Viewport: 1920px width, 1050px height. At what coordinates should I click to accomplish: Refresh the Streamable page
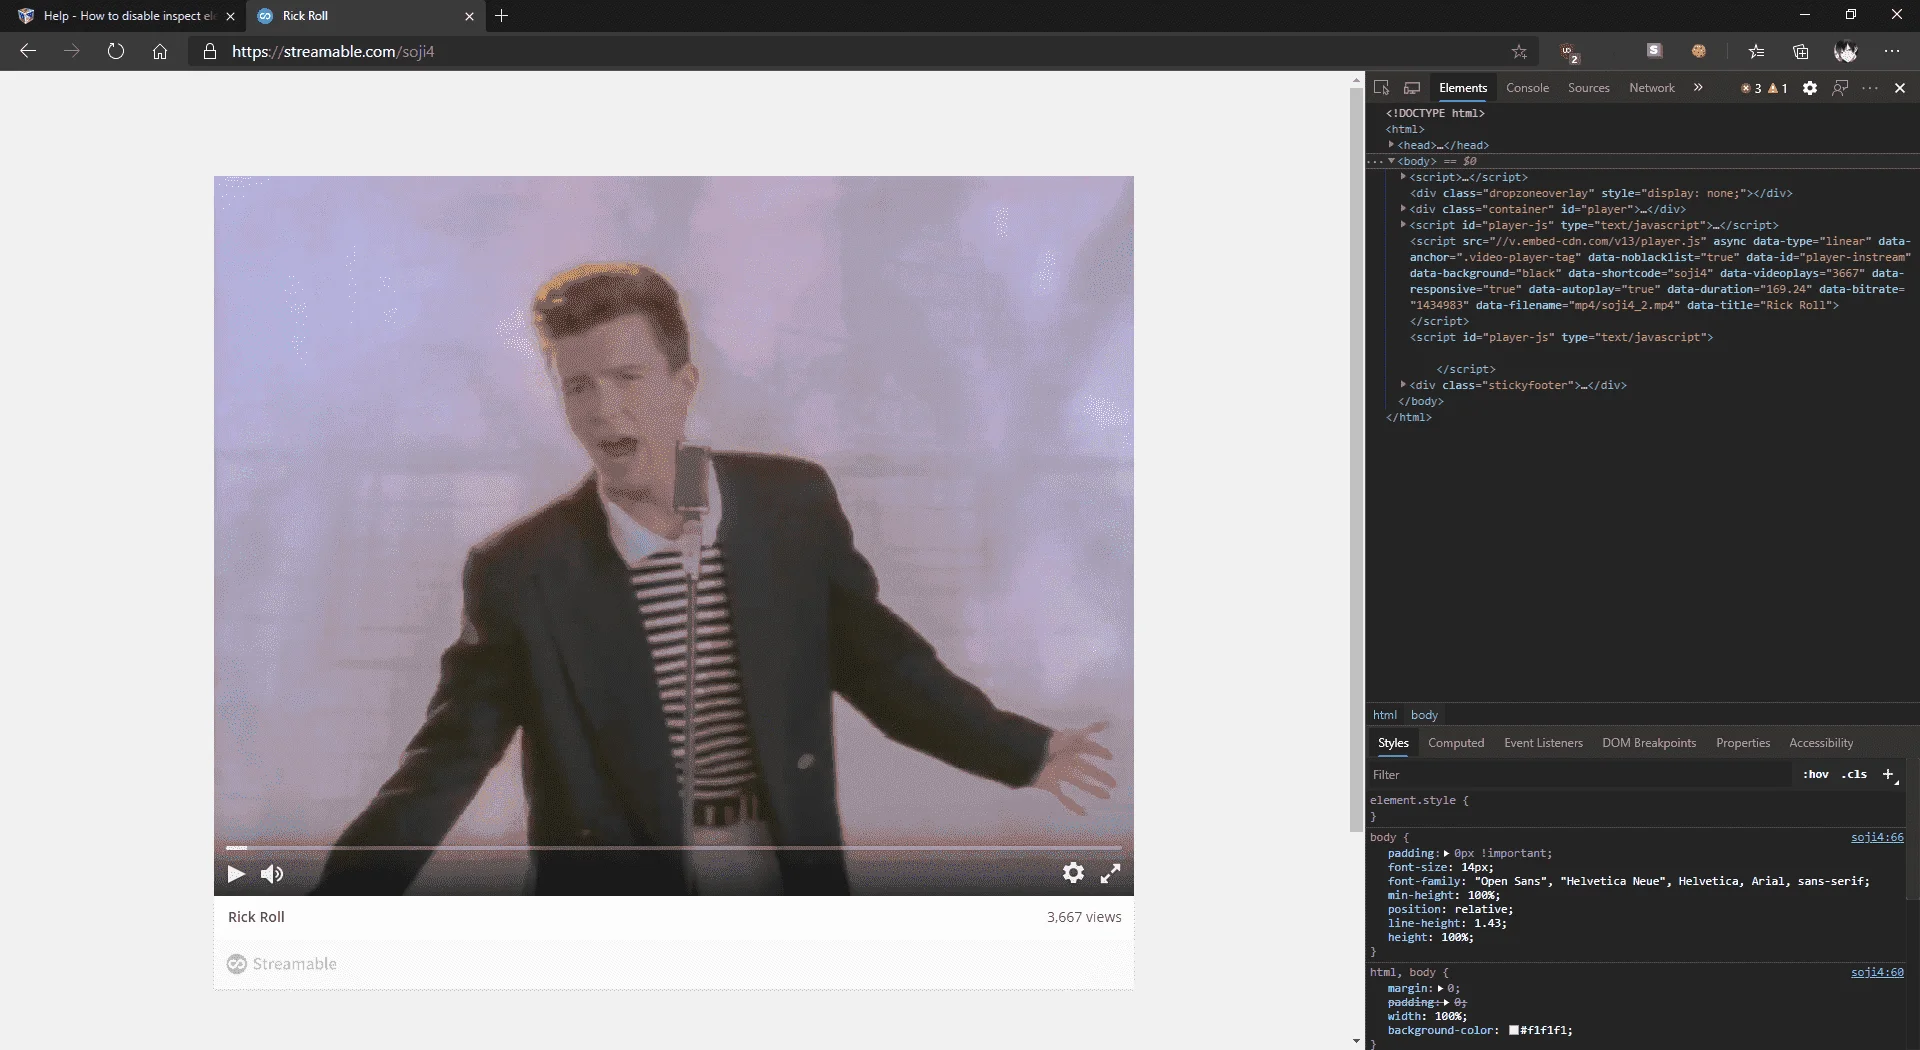tap(116, 51)
